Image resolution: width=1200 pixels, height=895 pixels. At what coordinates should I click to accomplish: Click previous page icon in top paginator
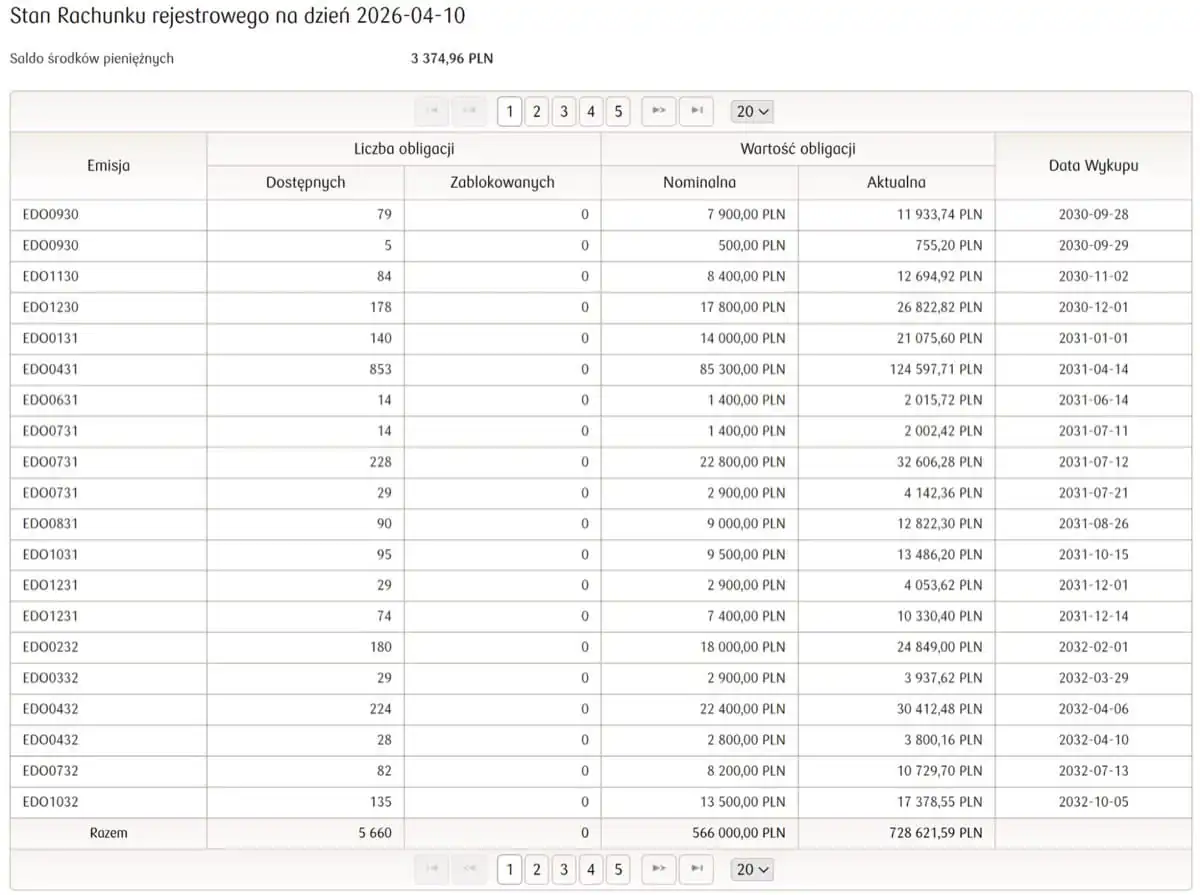[468, 111]
